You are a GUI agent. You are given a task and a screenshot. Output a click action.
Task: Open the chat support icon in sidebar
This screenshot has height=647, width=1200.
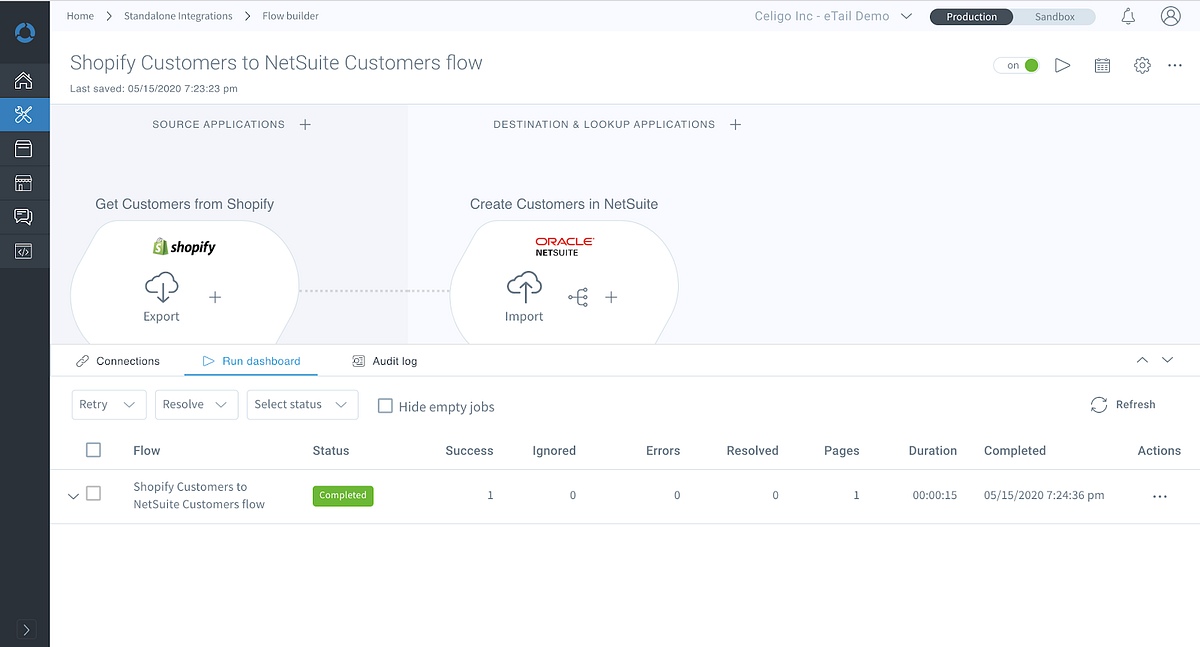click(x=24, y=217)
